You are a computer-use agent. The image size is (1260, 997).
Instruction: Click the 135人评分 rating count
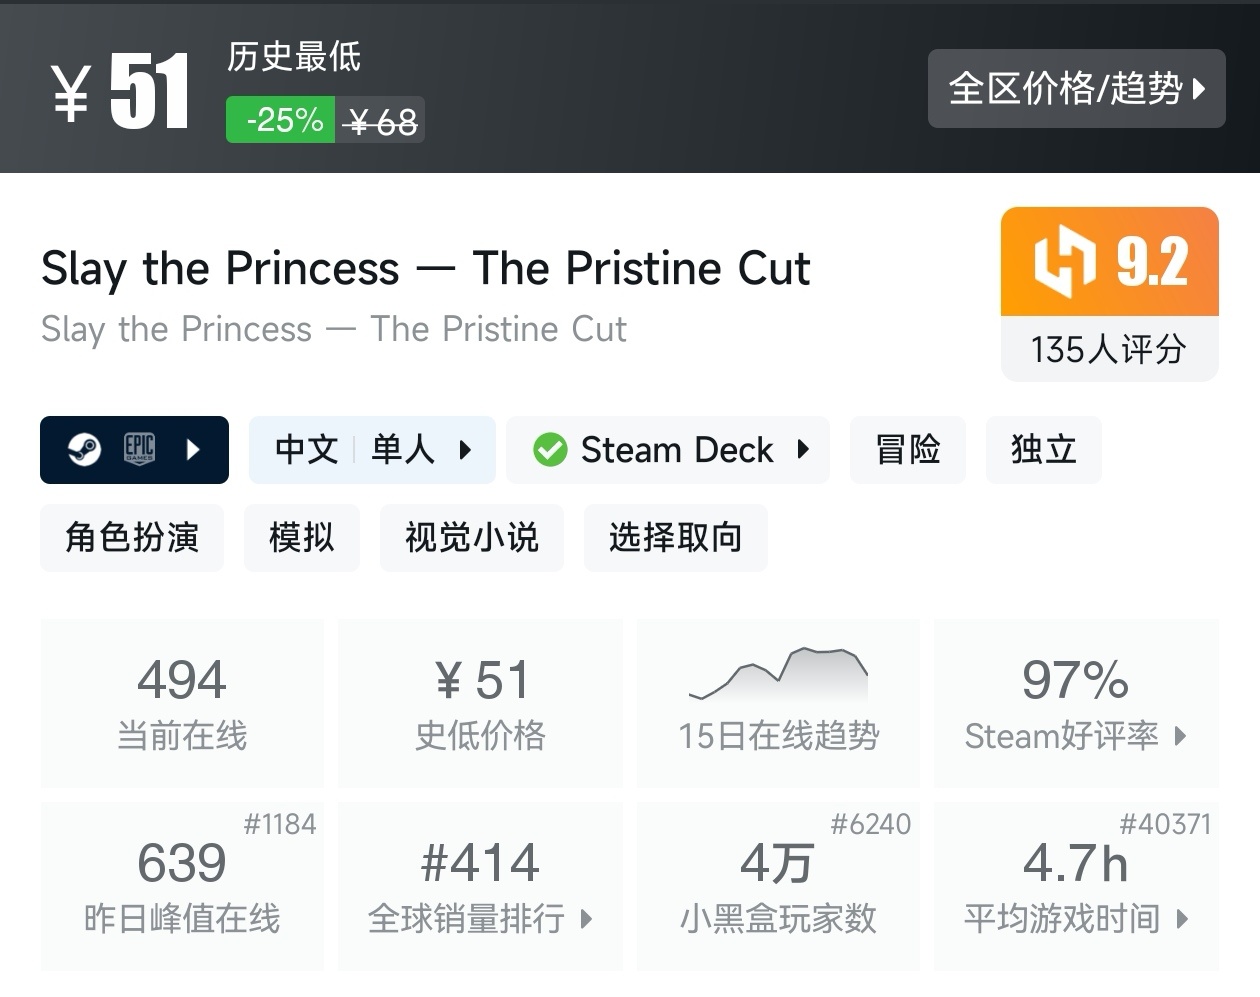(1109, 349)
